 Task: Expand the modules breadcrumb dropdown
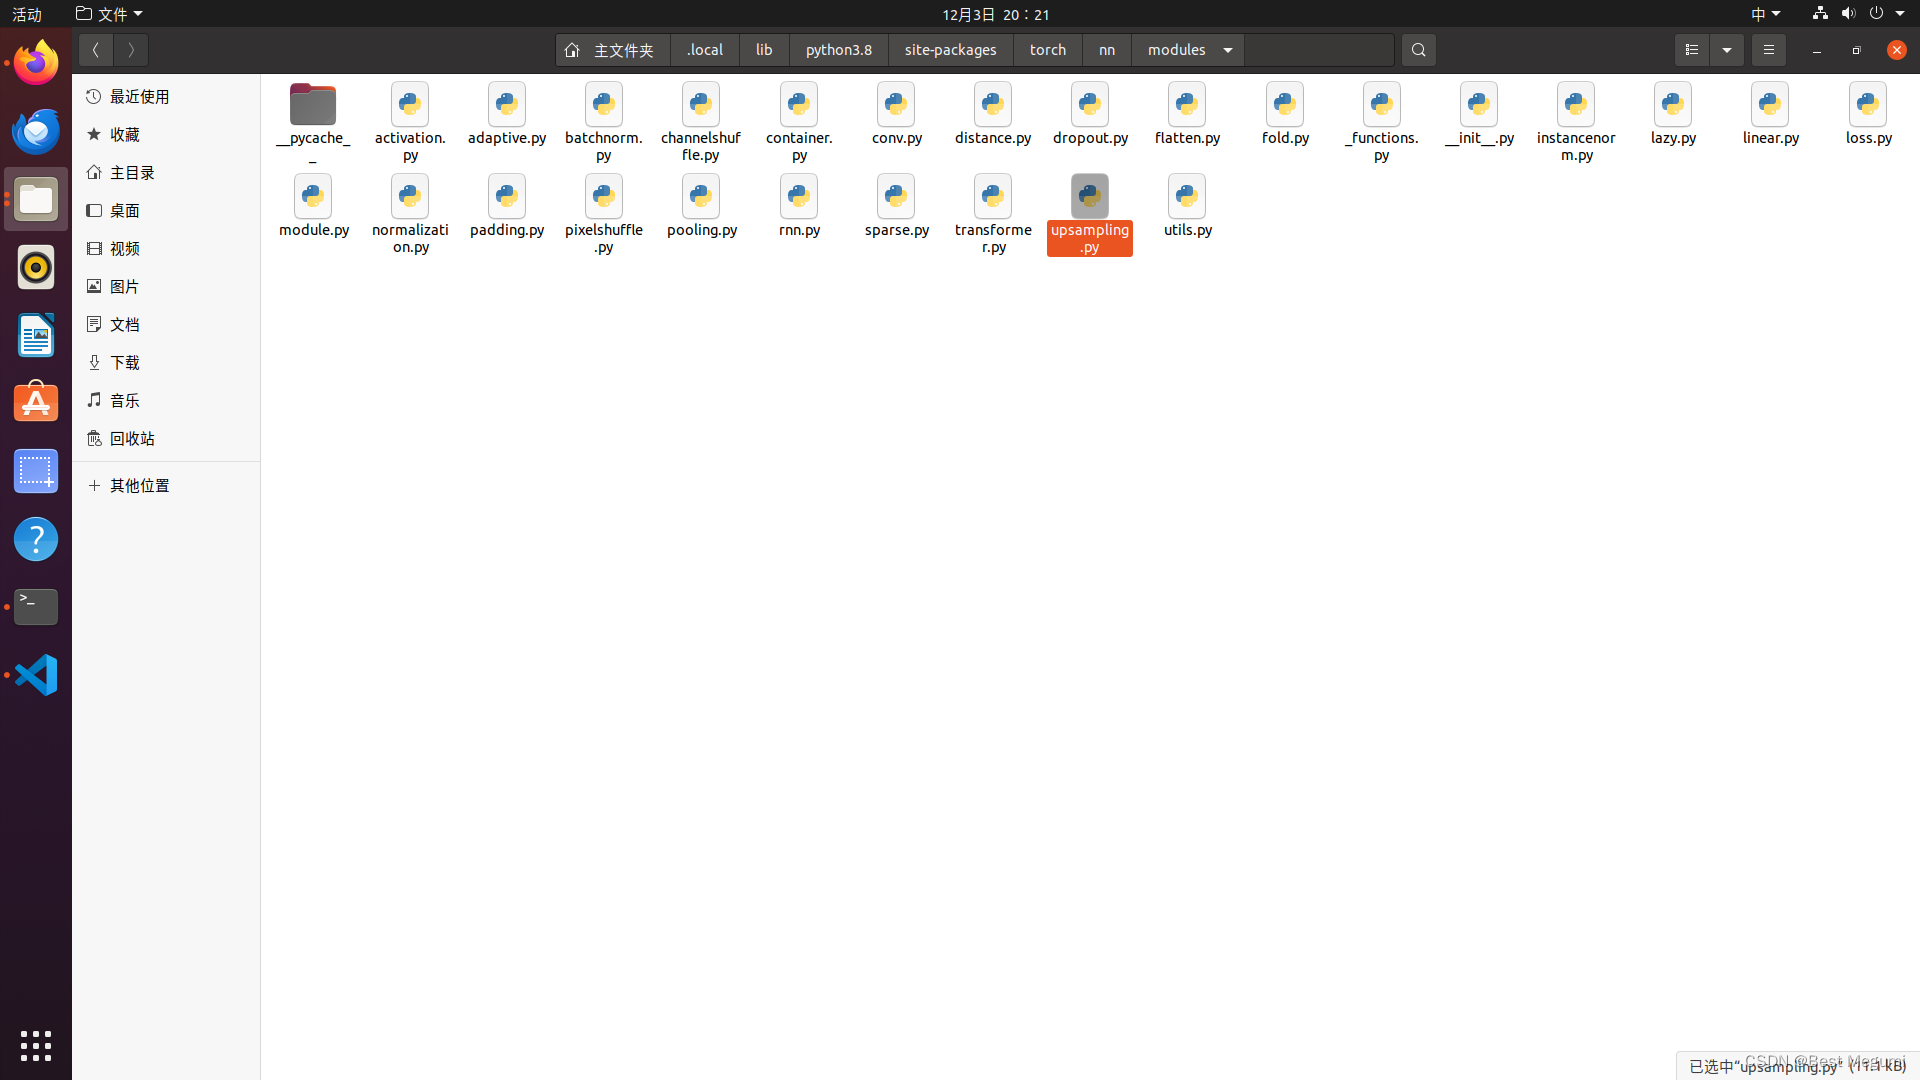point(1227,49)
